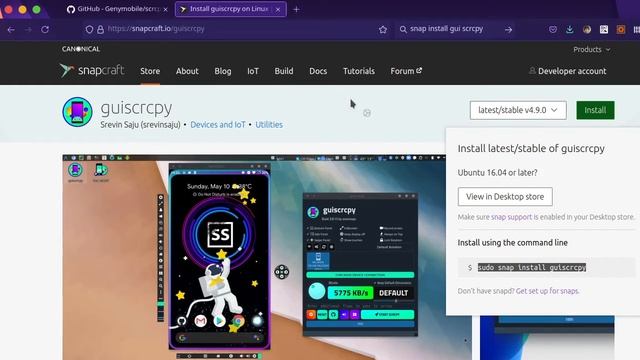Open the Build nav item
The width and height of the screenshot is (640, 360).
284,71
